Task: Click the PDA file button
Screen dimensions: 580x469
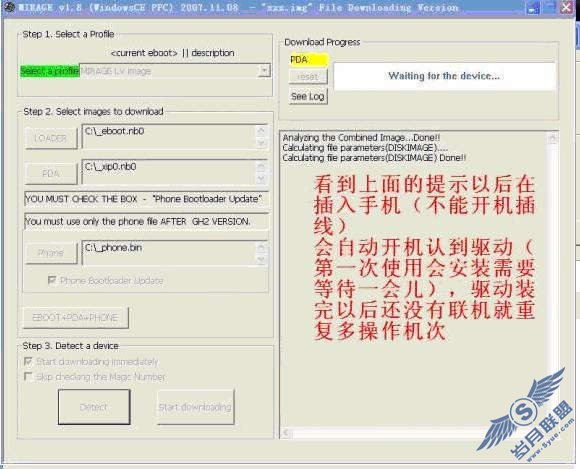Action: pos(51,173)
